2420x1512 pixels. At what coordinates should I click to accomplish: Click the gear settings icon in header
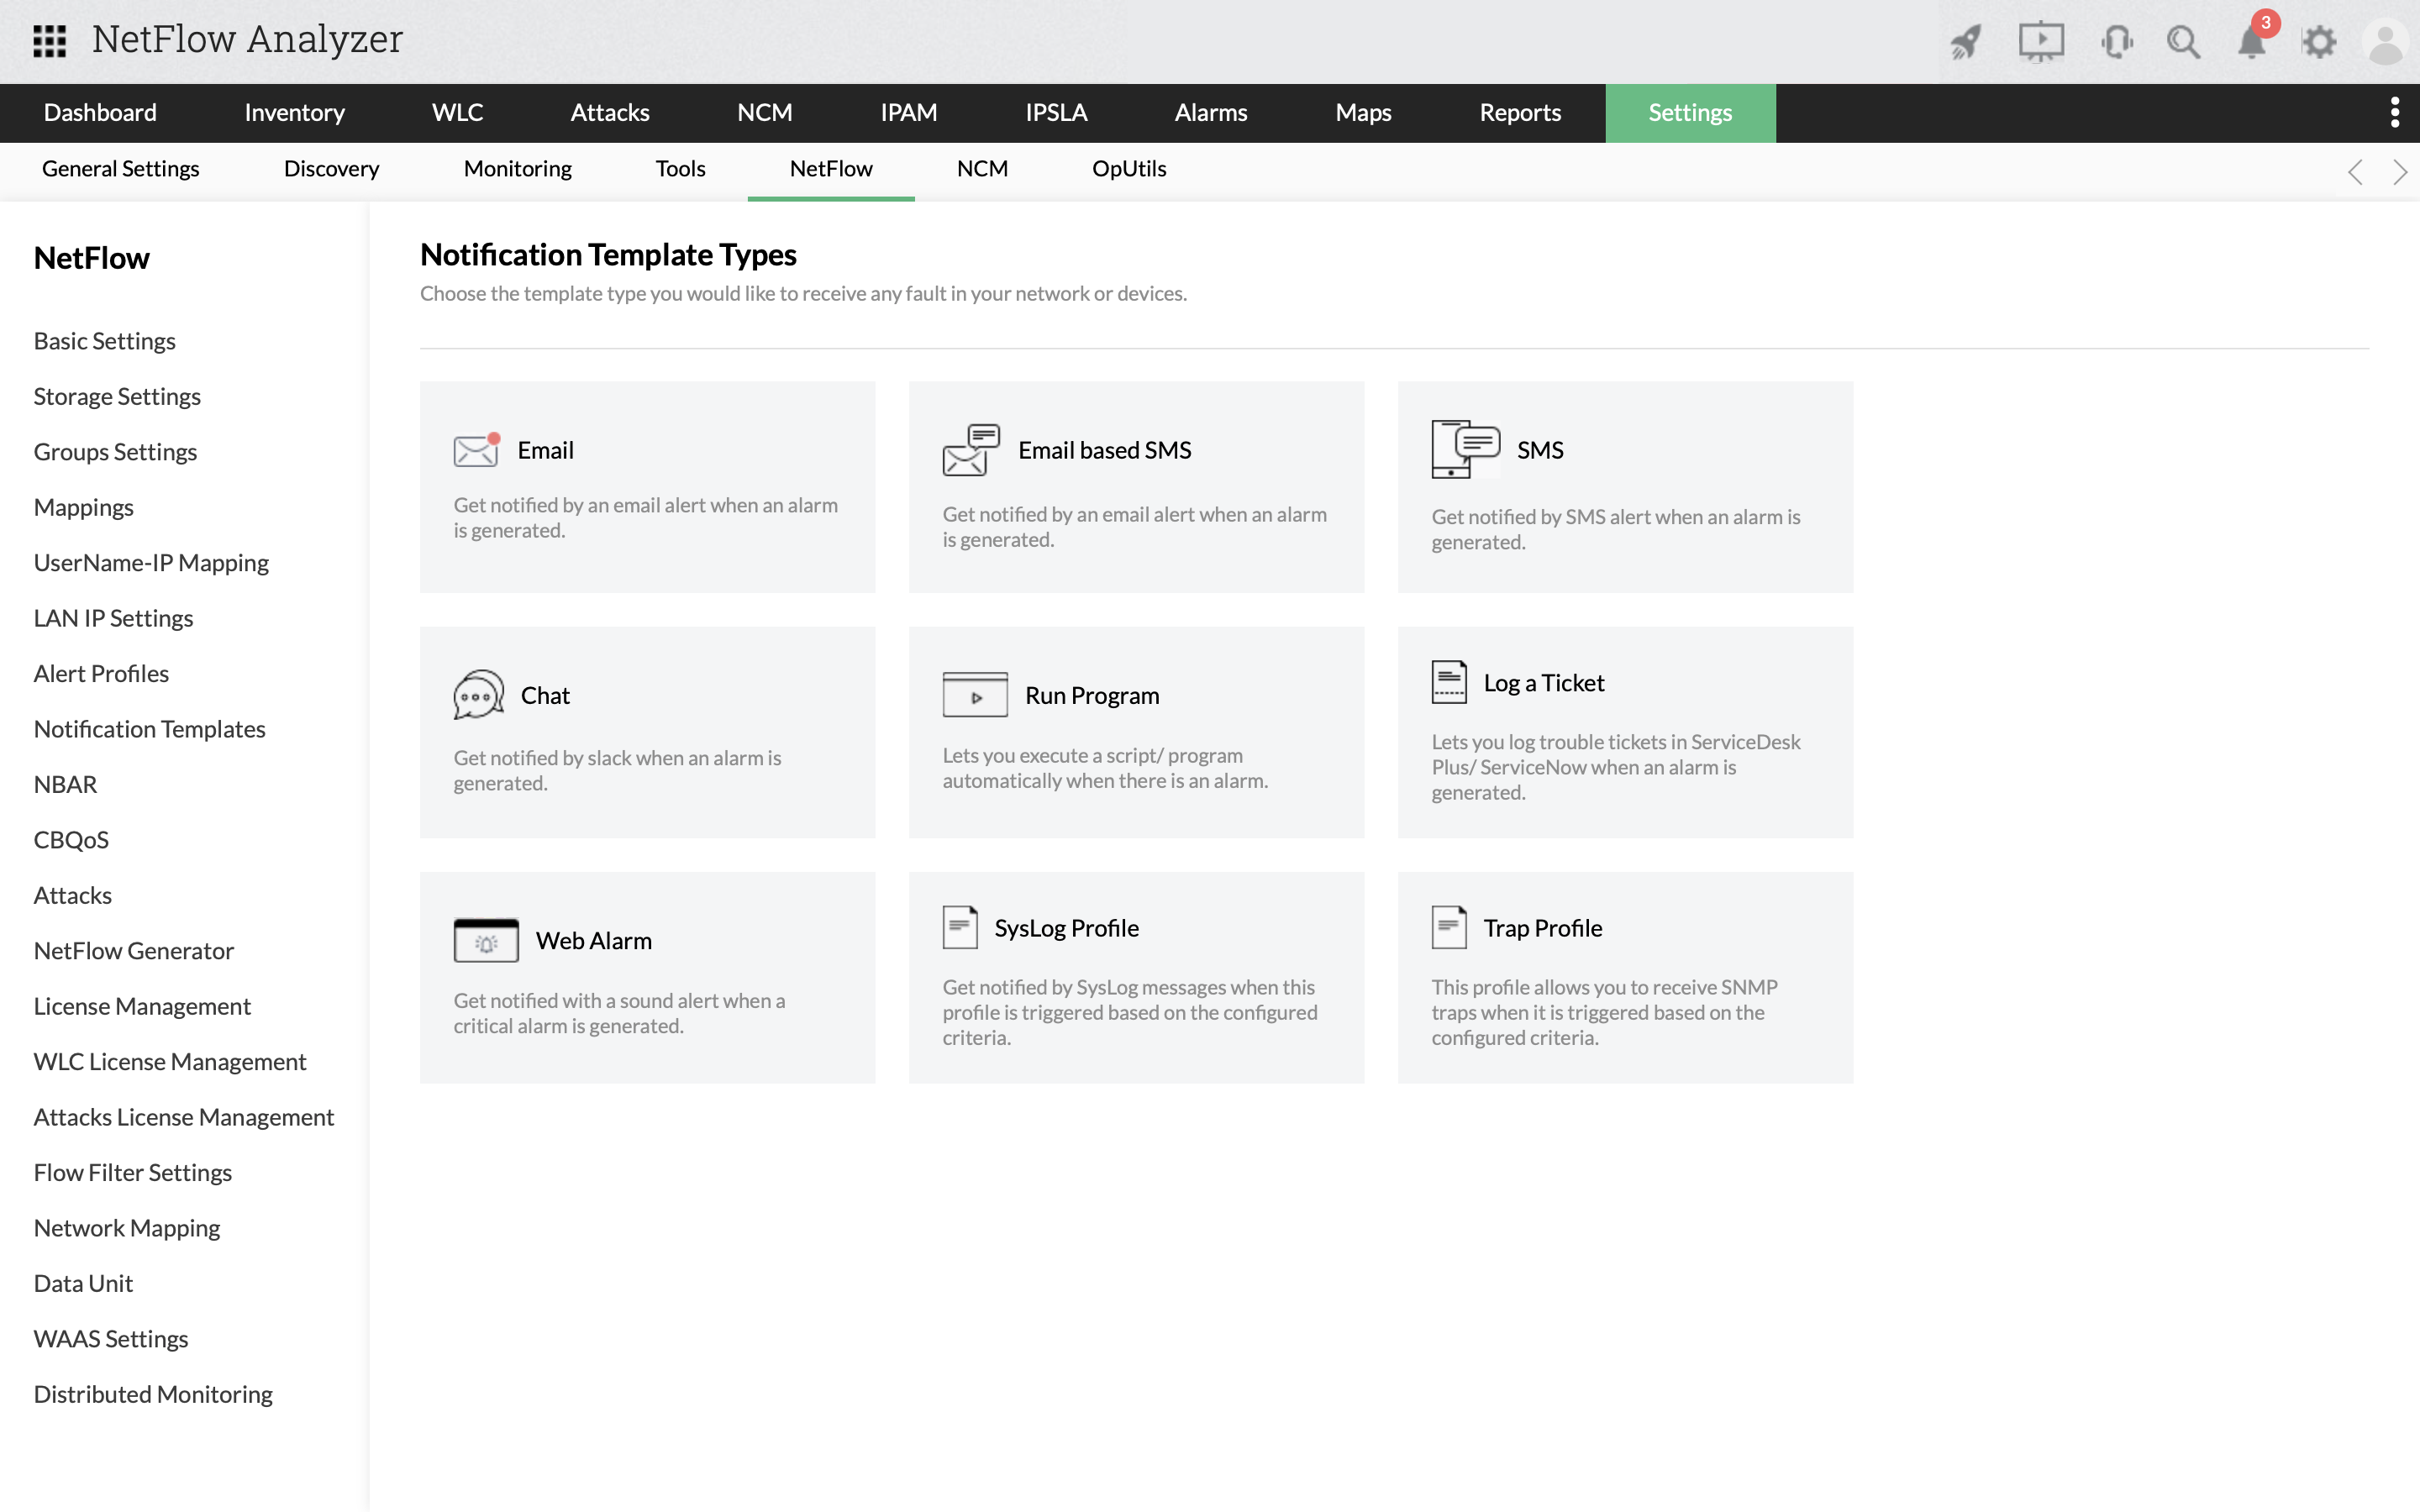click(2319, 41)
